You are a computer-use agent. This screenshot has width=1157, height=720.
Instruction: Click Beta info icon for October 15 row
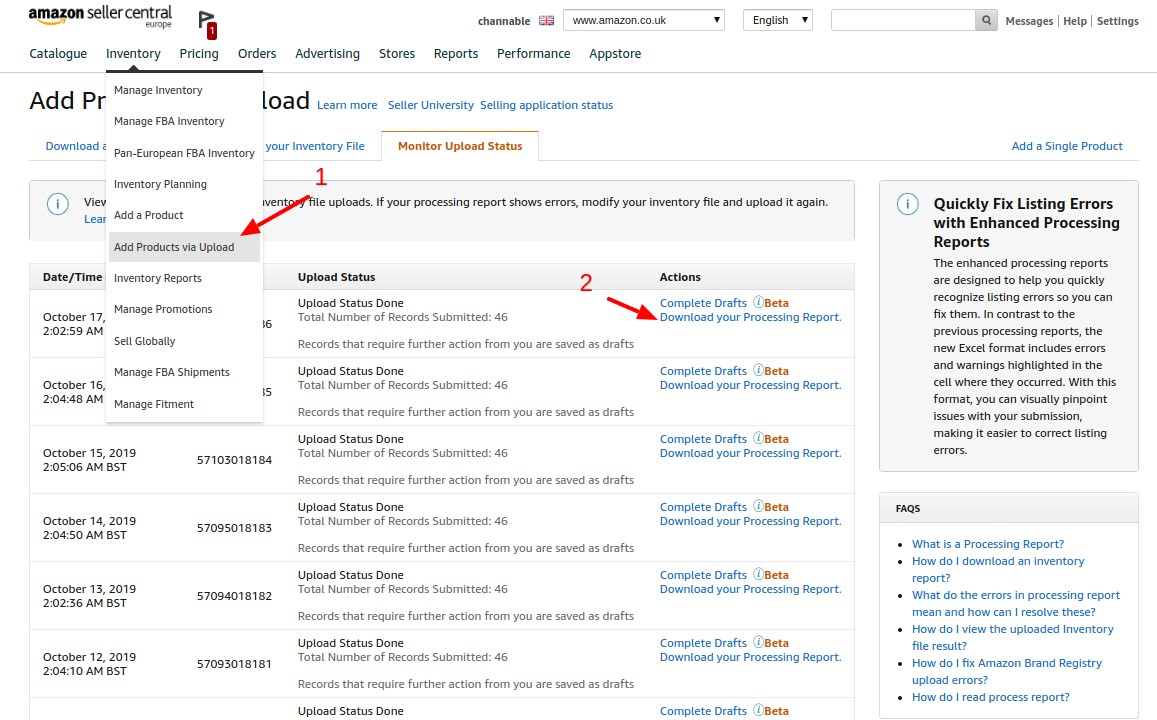click(x=758, y=438)
